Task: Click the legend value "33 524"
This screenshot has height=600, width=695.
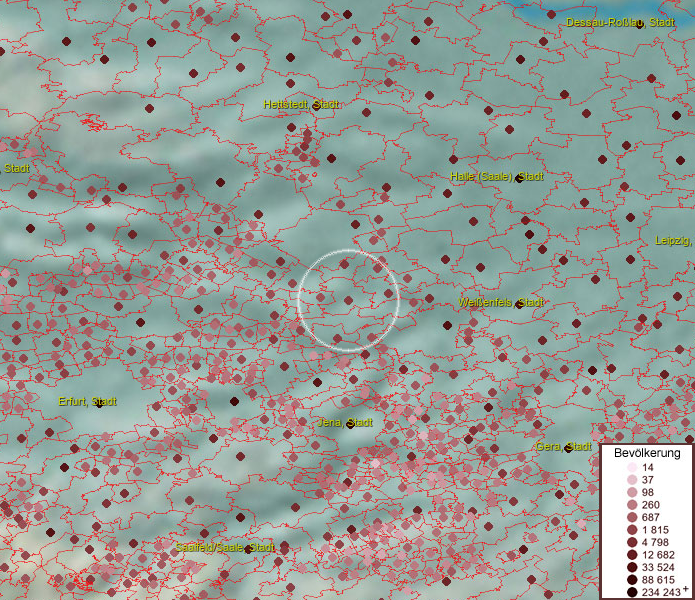Action: [658, 567]
